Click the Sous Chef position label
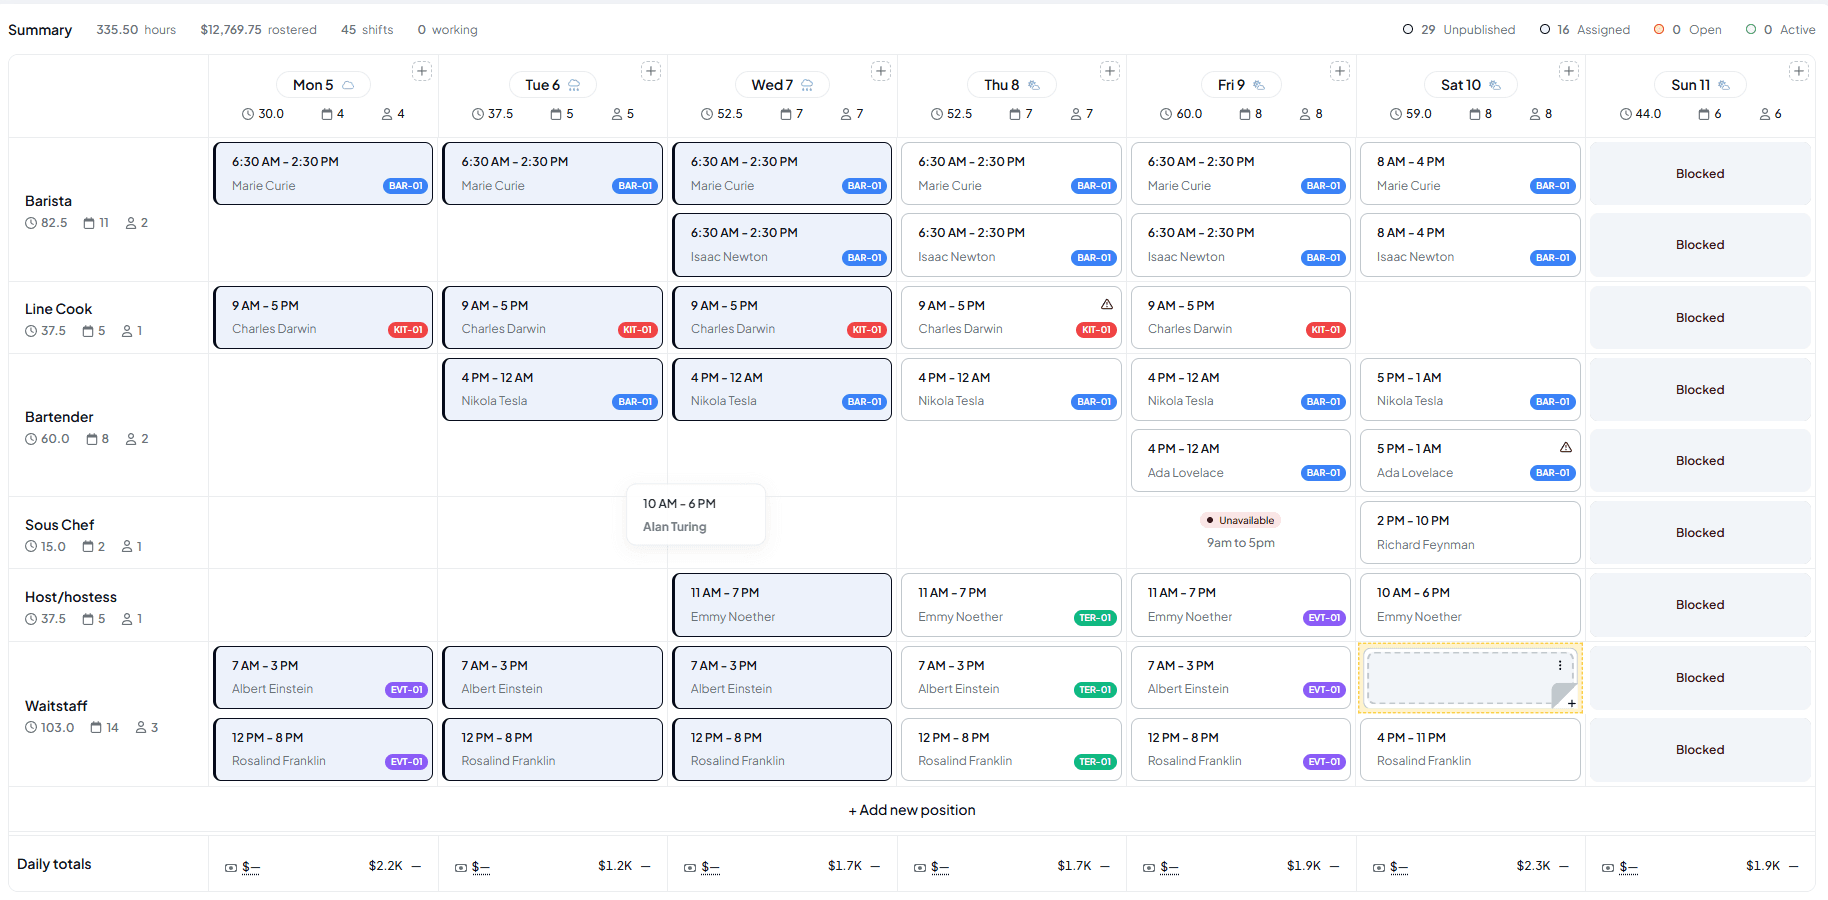This screenshot has width=1828, height=900. tap(59, 525)
